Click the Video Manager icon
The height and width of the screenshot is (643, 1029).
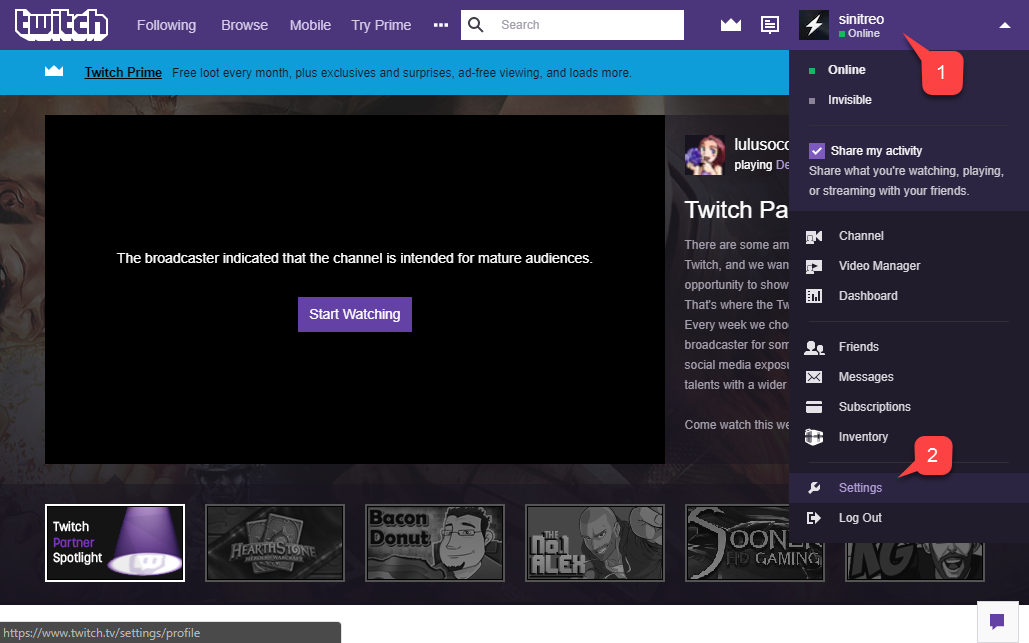click(x=814, y=266)
